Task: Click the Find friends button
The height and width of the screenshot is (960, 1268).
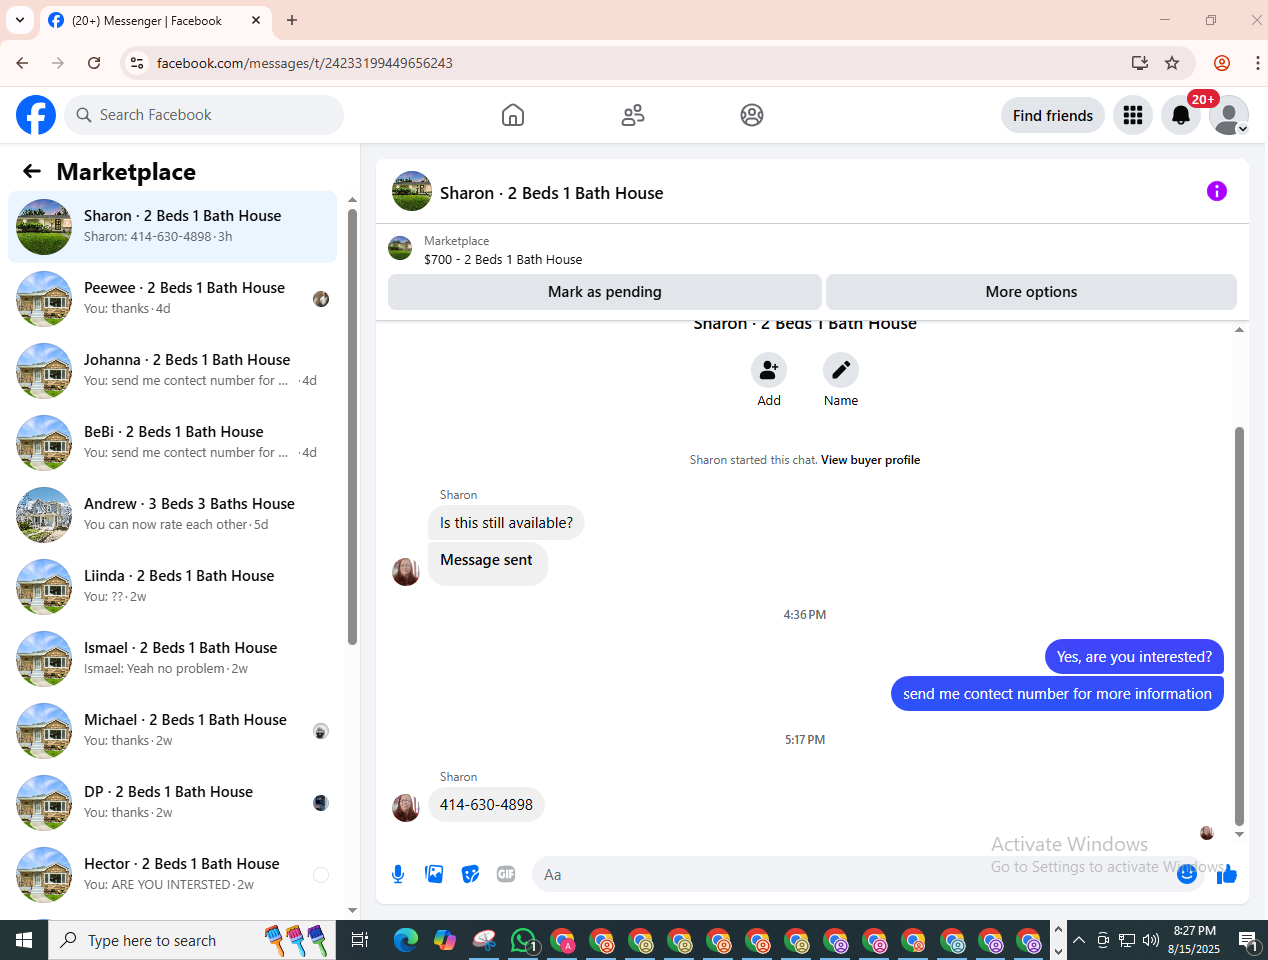Action: click(1053, 115)
